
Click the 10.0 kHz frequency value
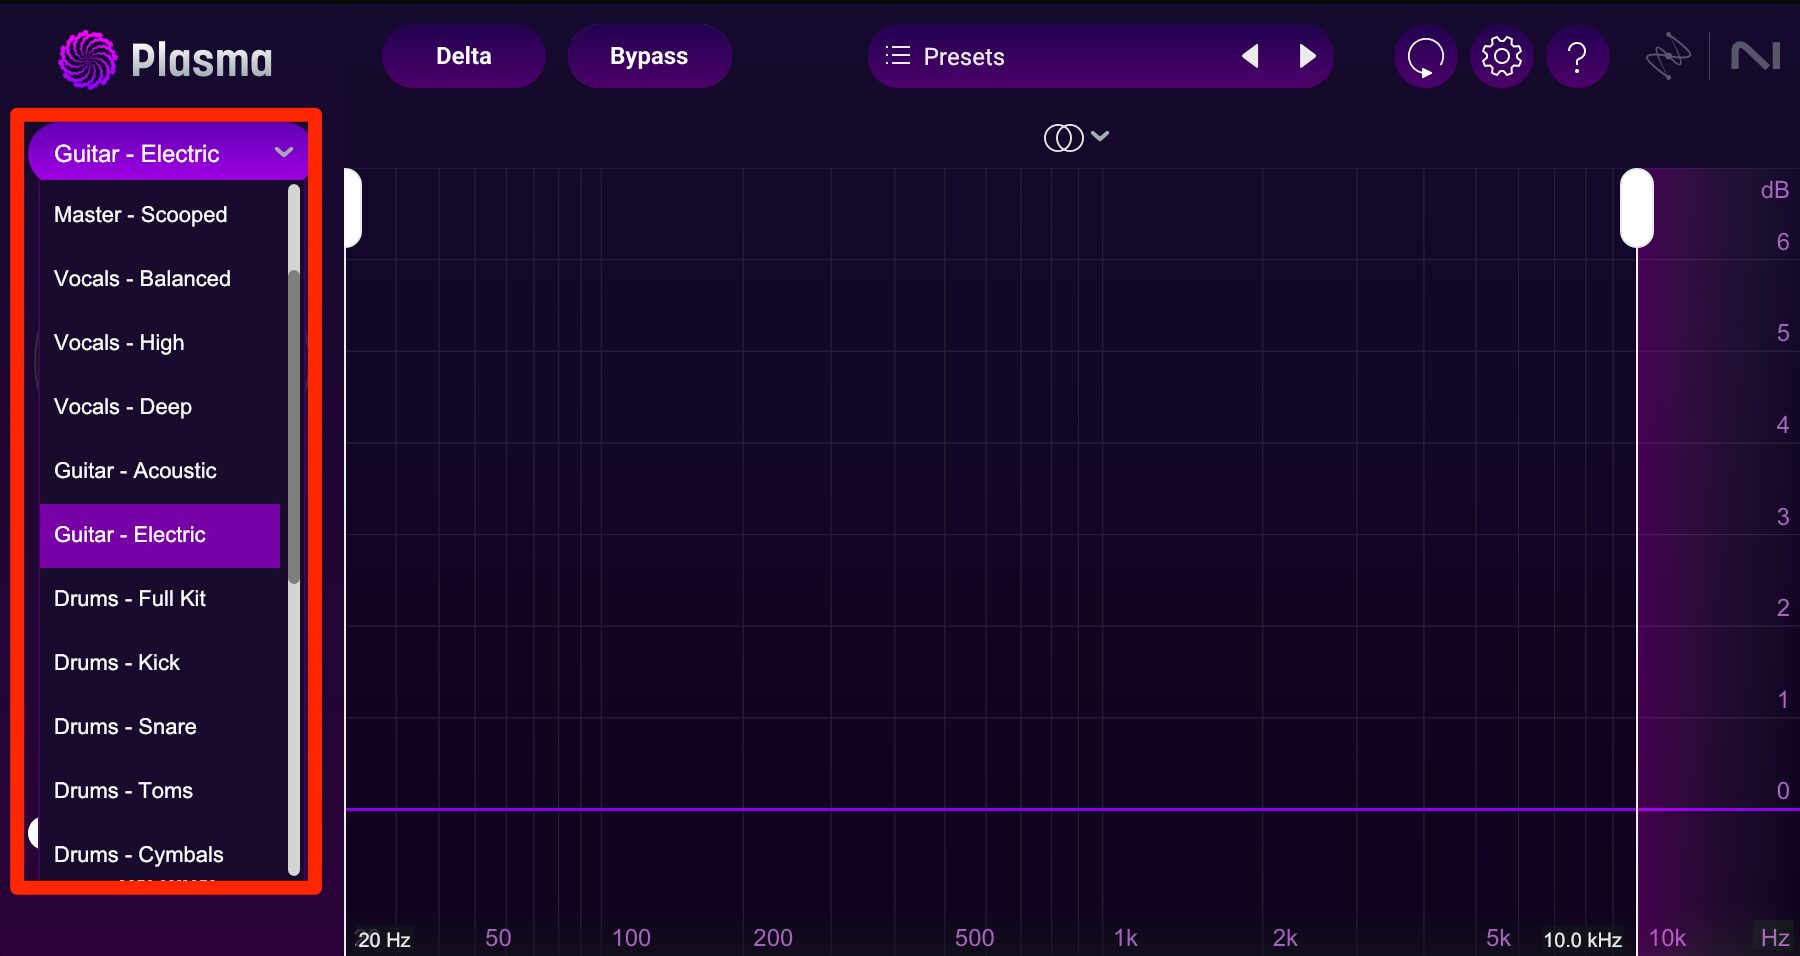(1582, 940)
